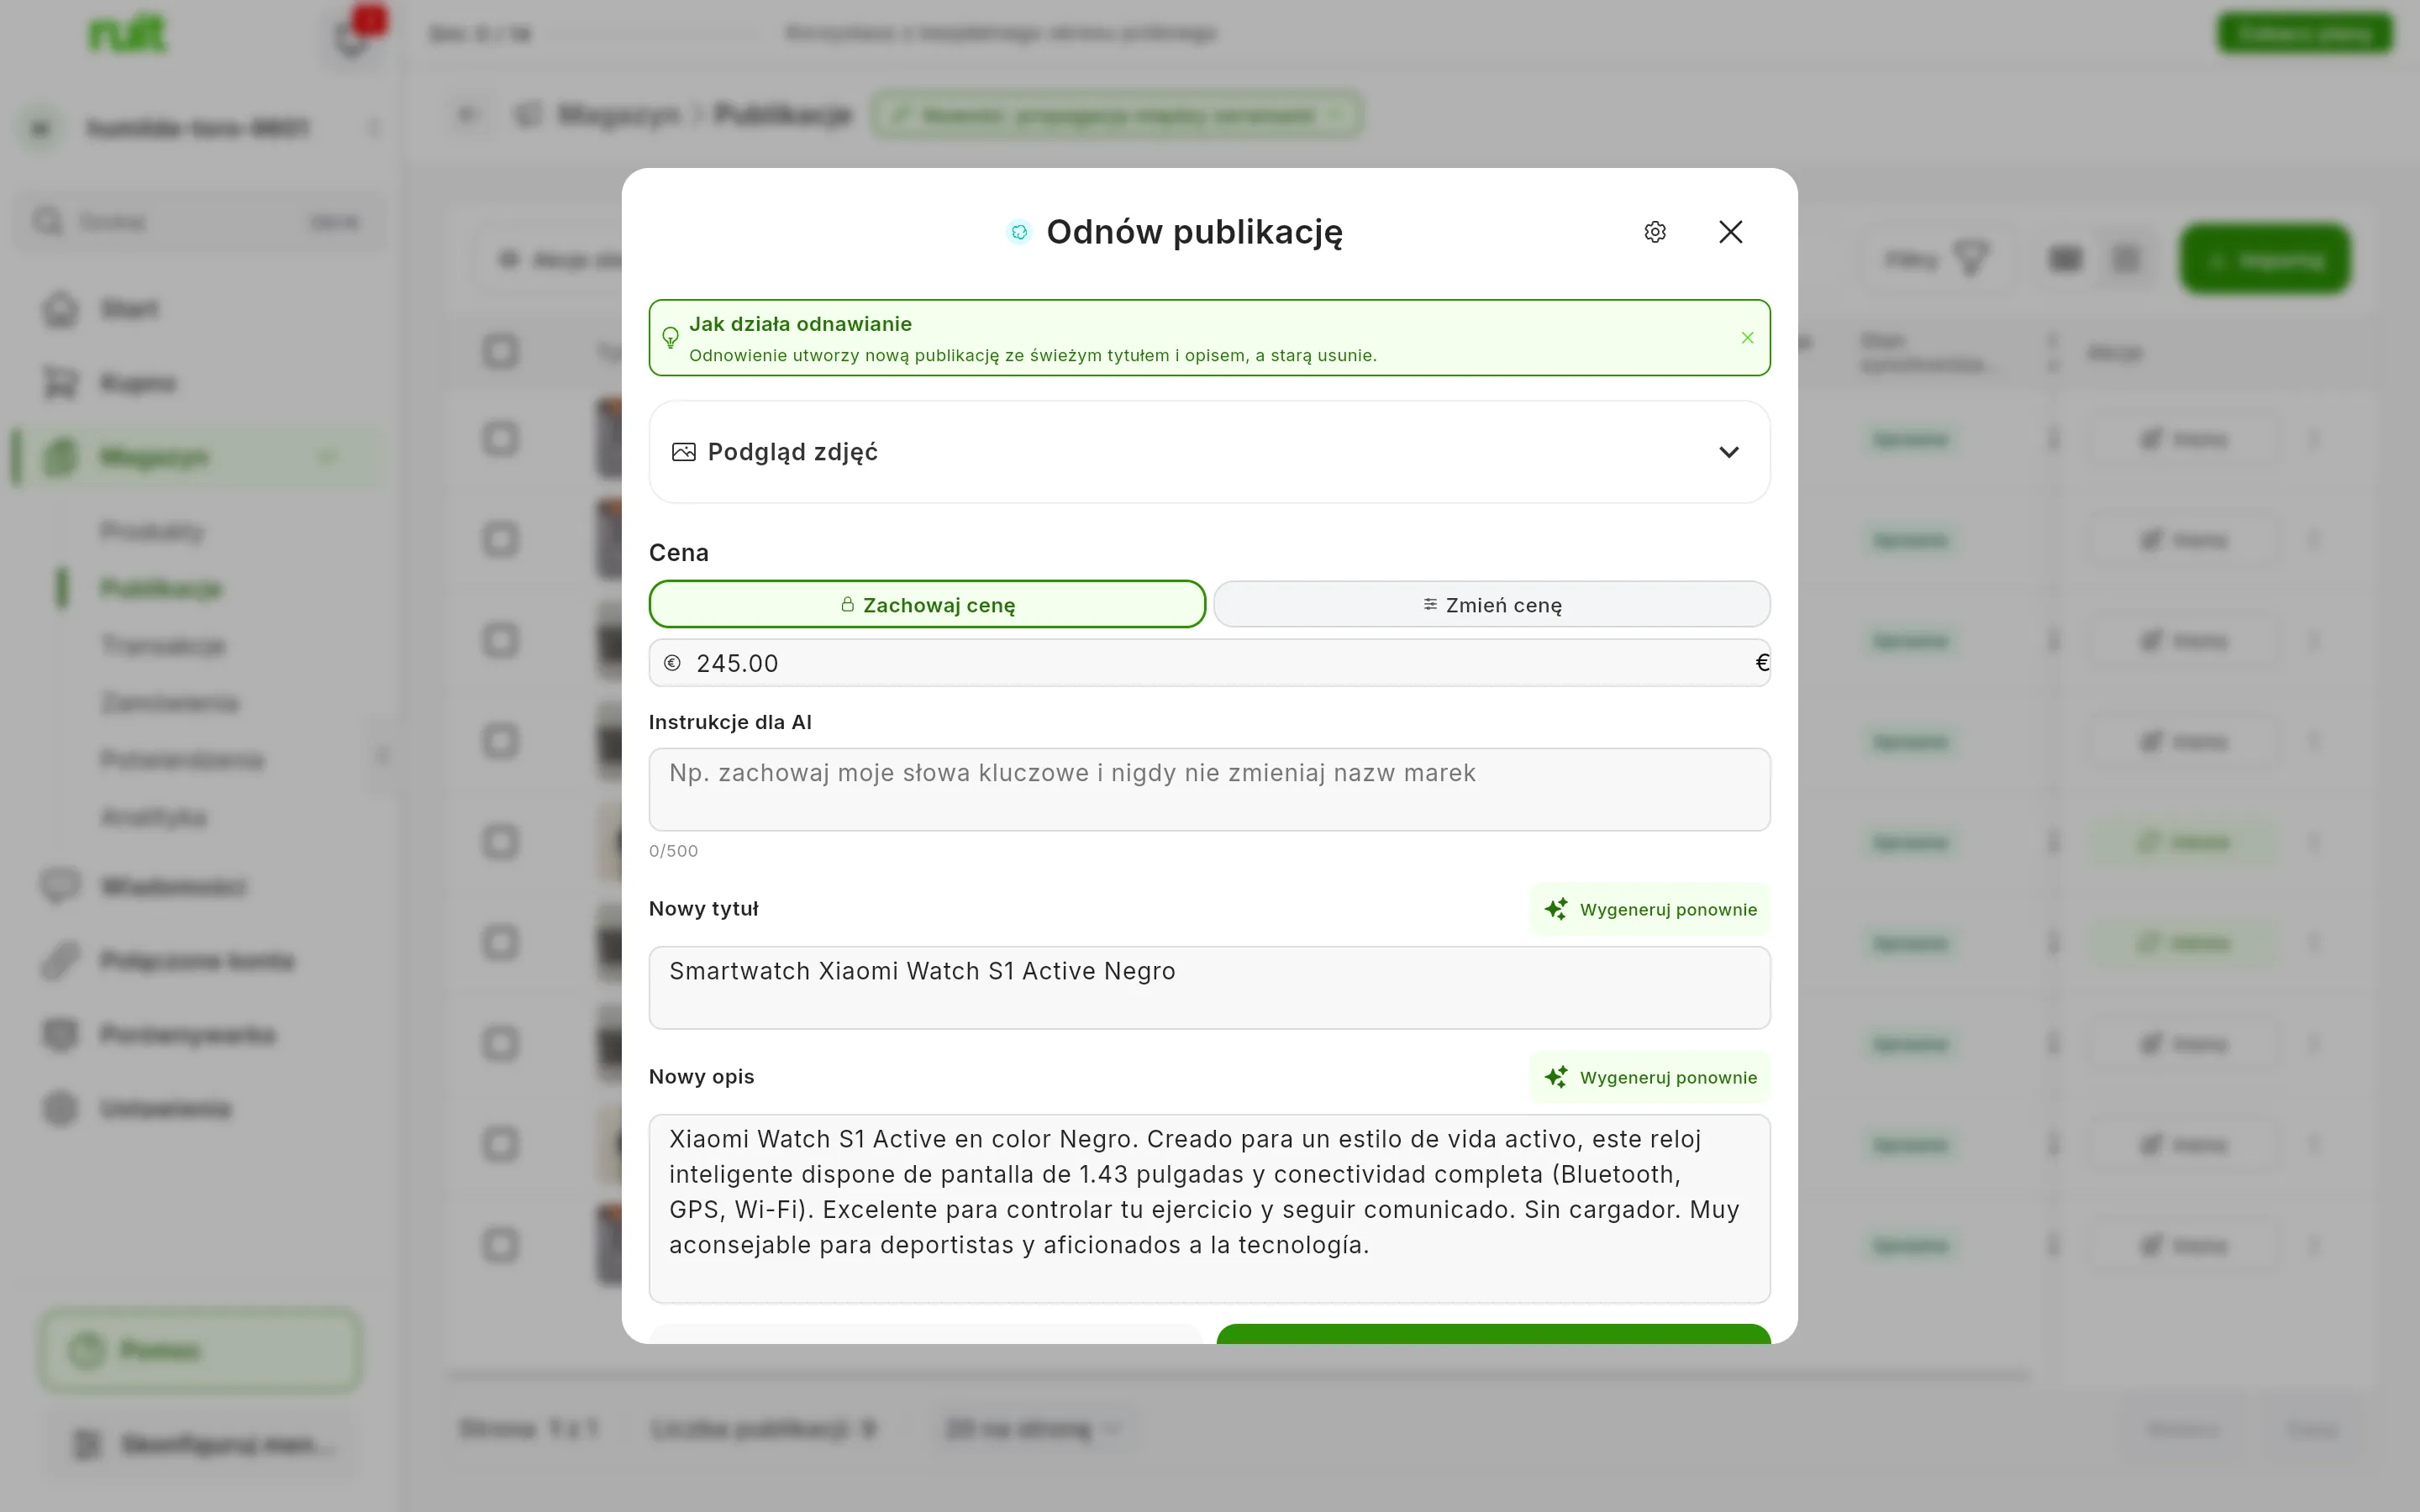Open the filter funnel icon in background

1972,260
